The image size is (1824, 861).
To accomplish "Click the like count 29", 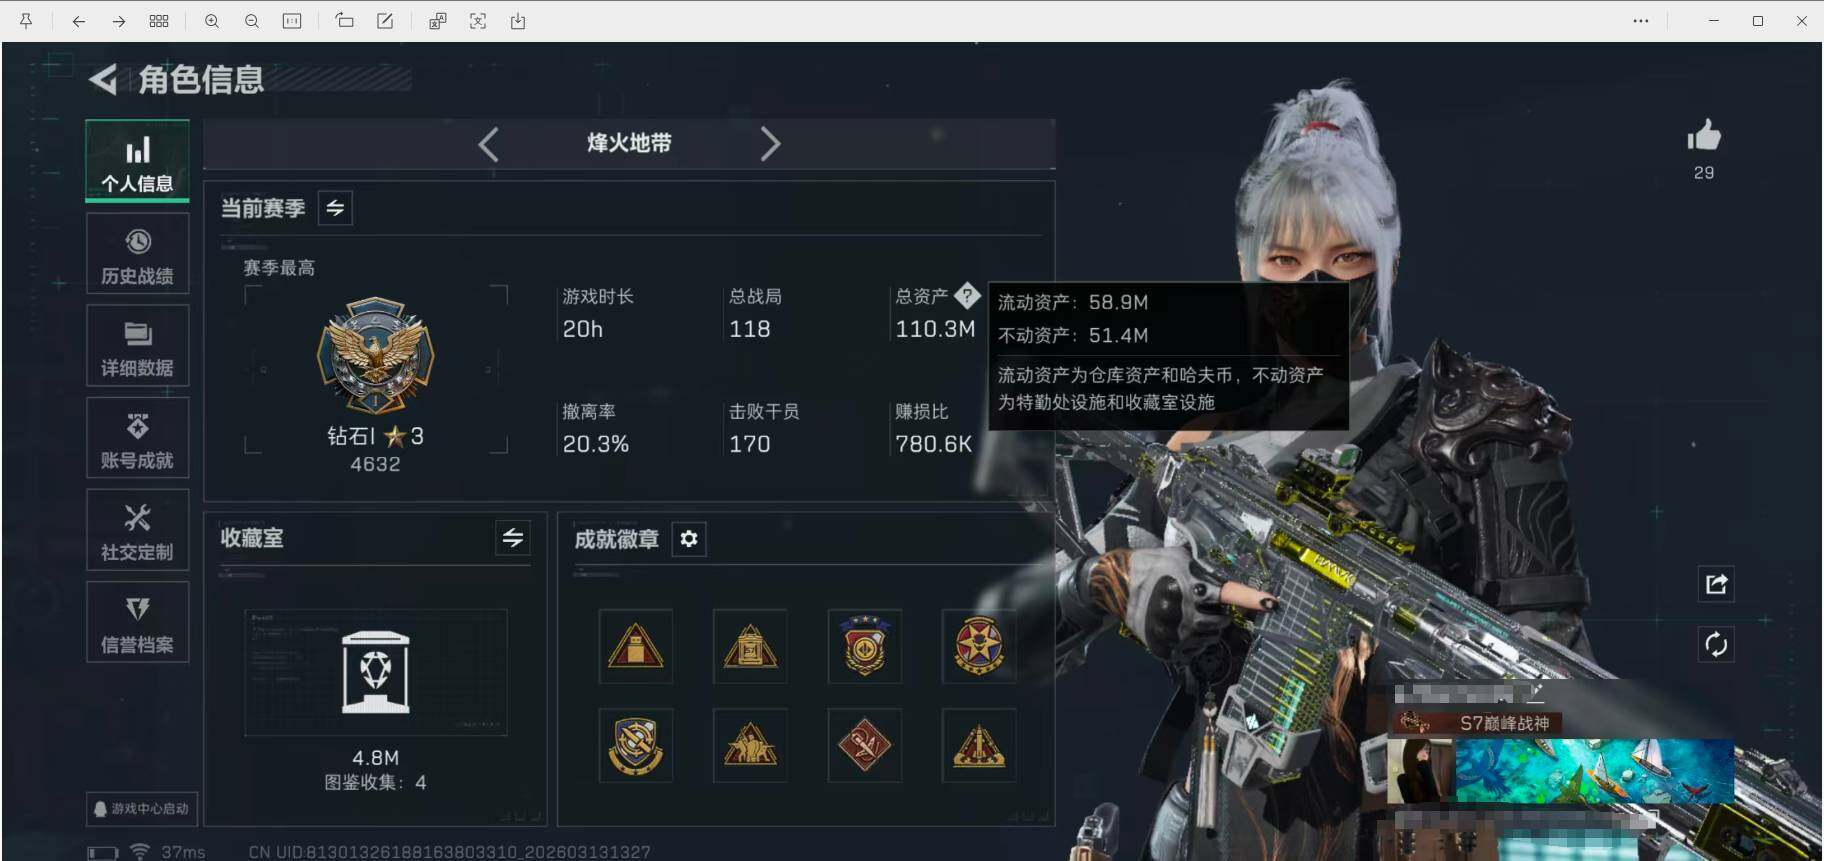I will (x=1704, y=173).
